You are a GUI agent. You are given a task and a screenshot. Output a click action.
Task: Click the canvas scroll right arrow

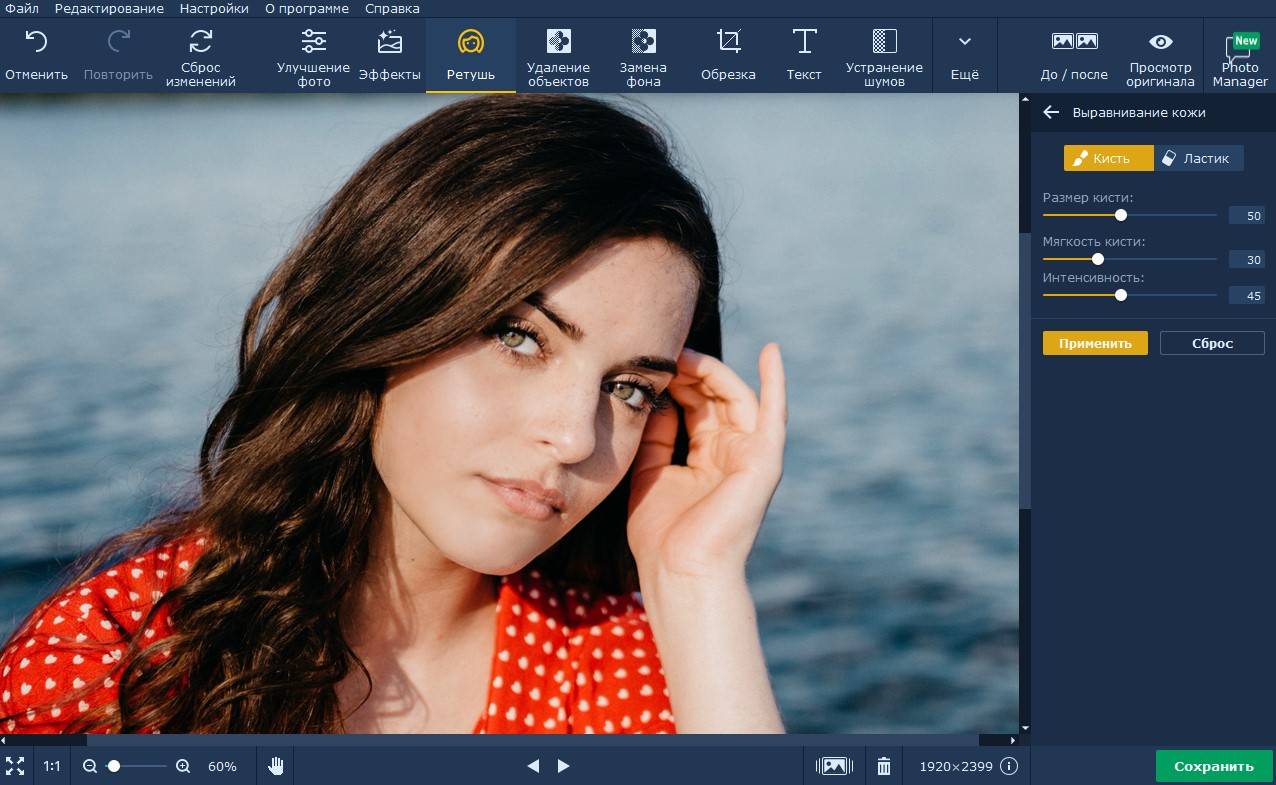pos(1013,740)
